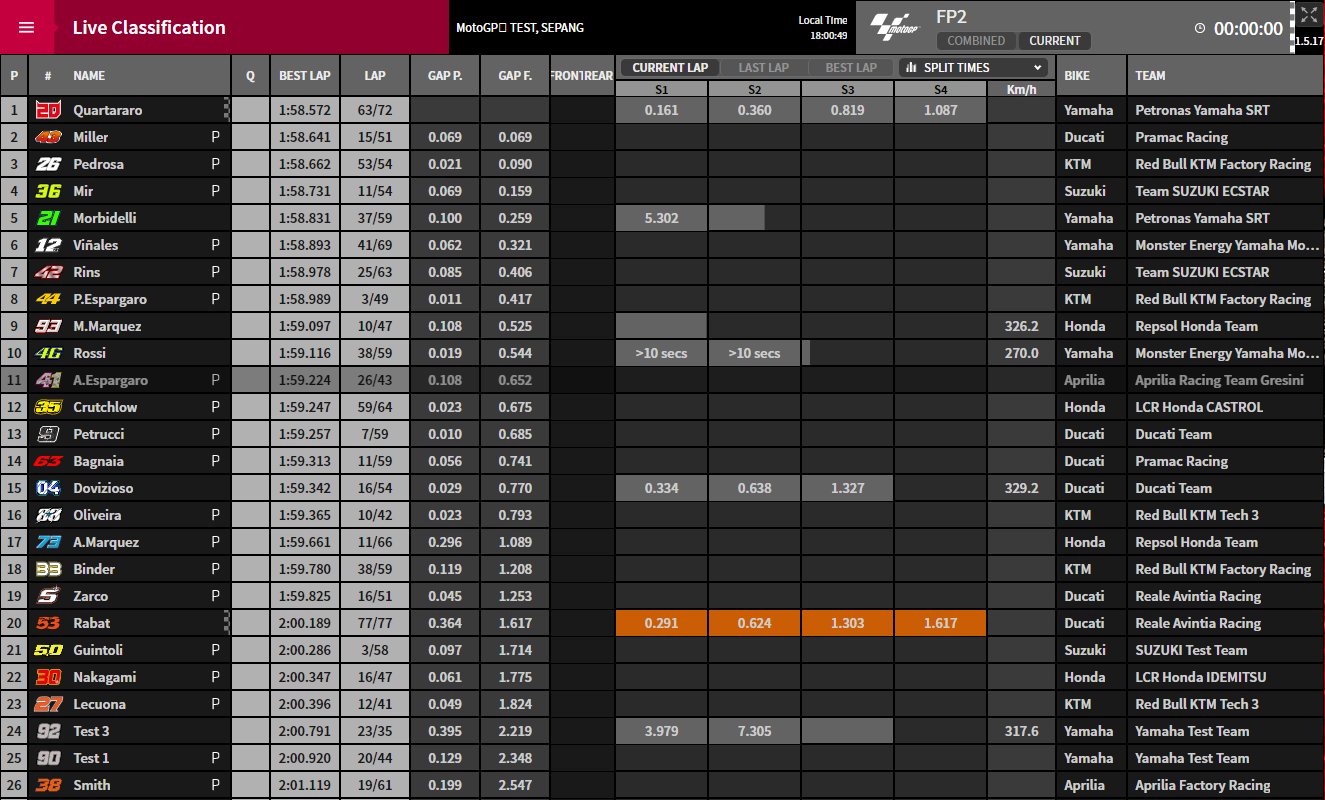Click the BIKE column header
The height and width of the screenshot is (800, 1325).
click(x=1092, y=75)
